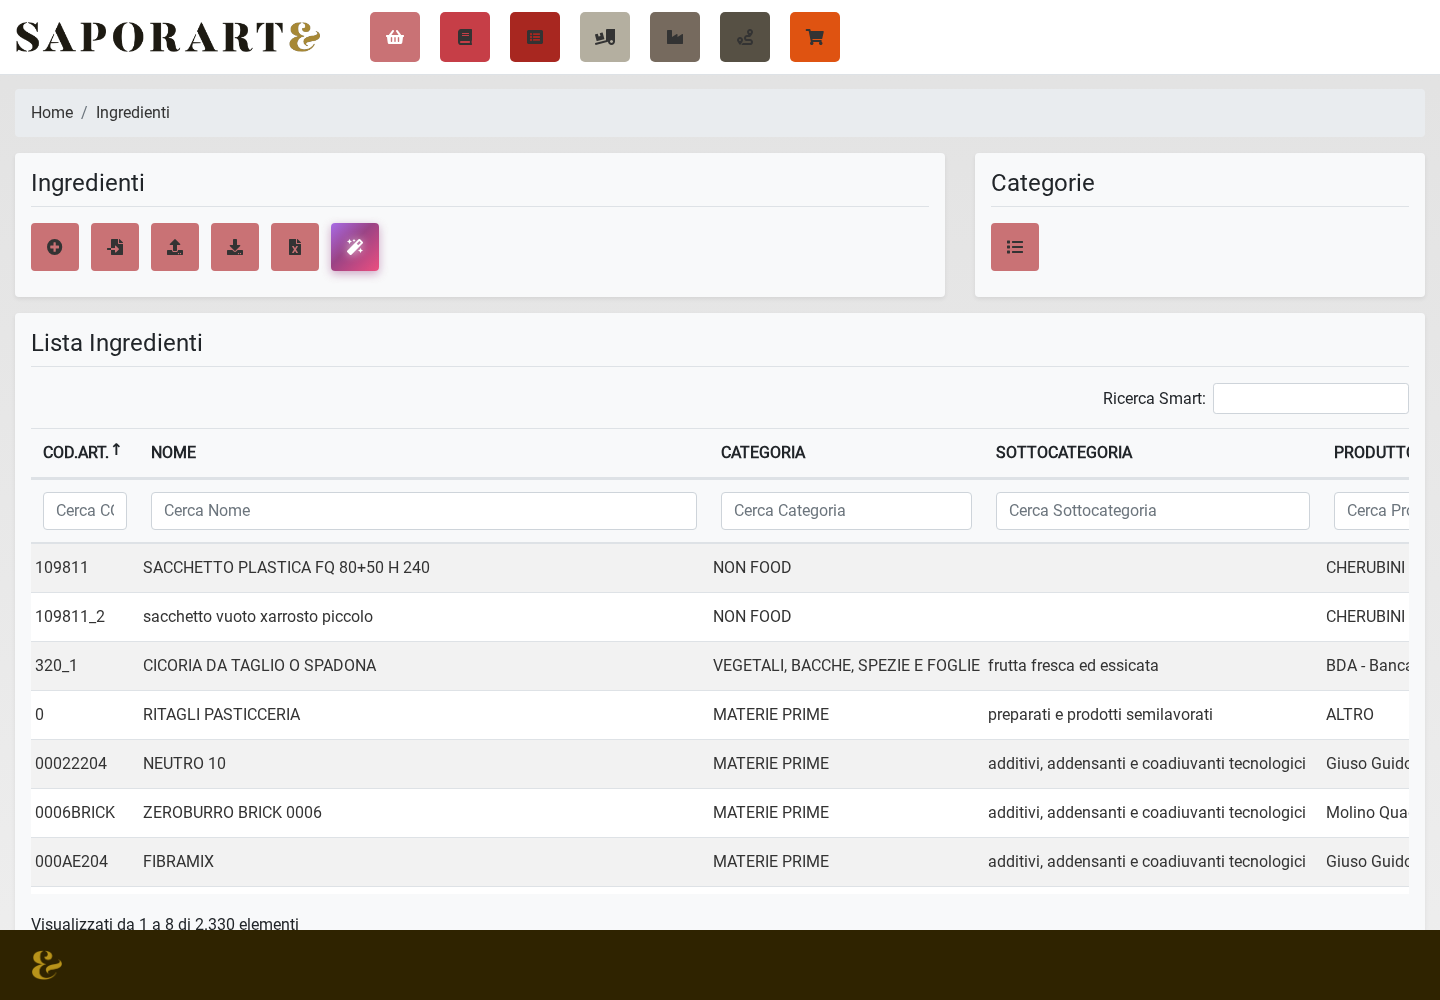
Task: Click the Saporarte logo
Action: pos(168,37)
